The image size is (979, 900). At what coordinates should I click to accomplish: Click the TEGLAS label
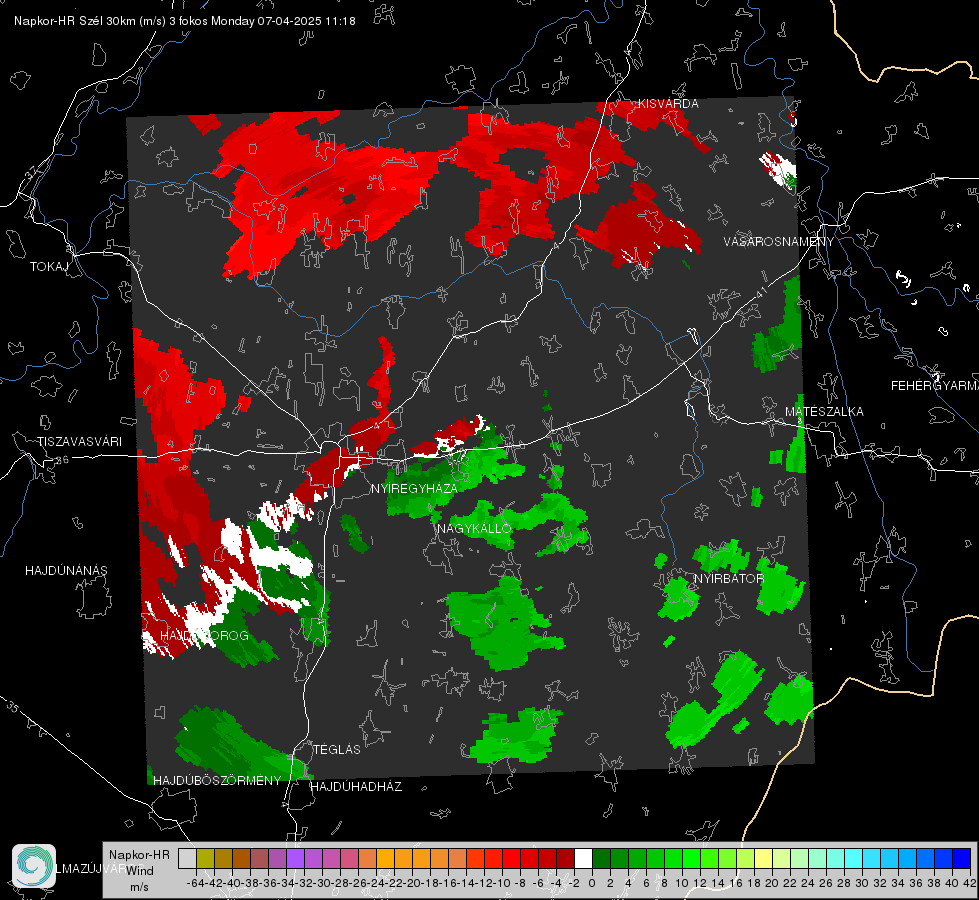[337, 749]
